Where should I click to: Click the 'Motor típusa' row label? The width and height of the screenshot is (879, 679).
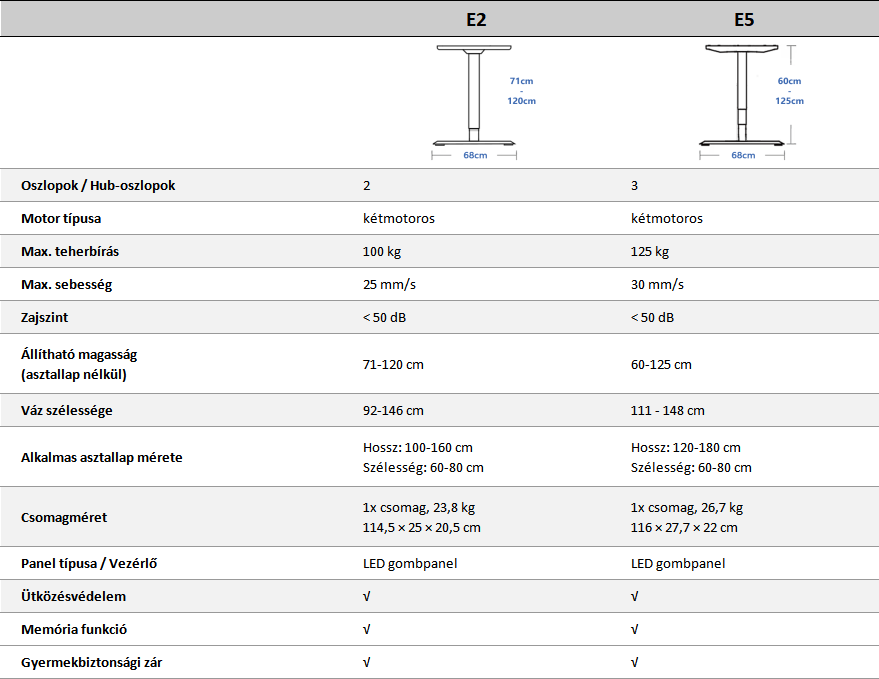click(61, 219)
